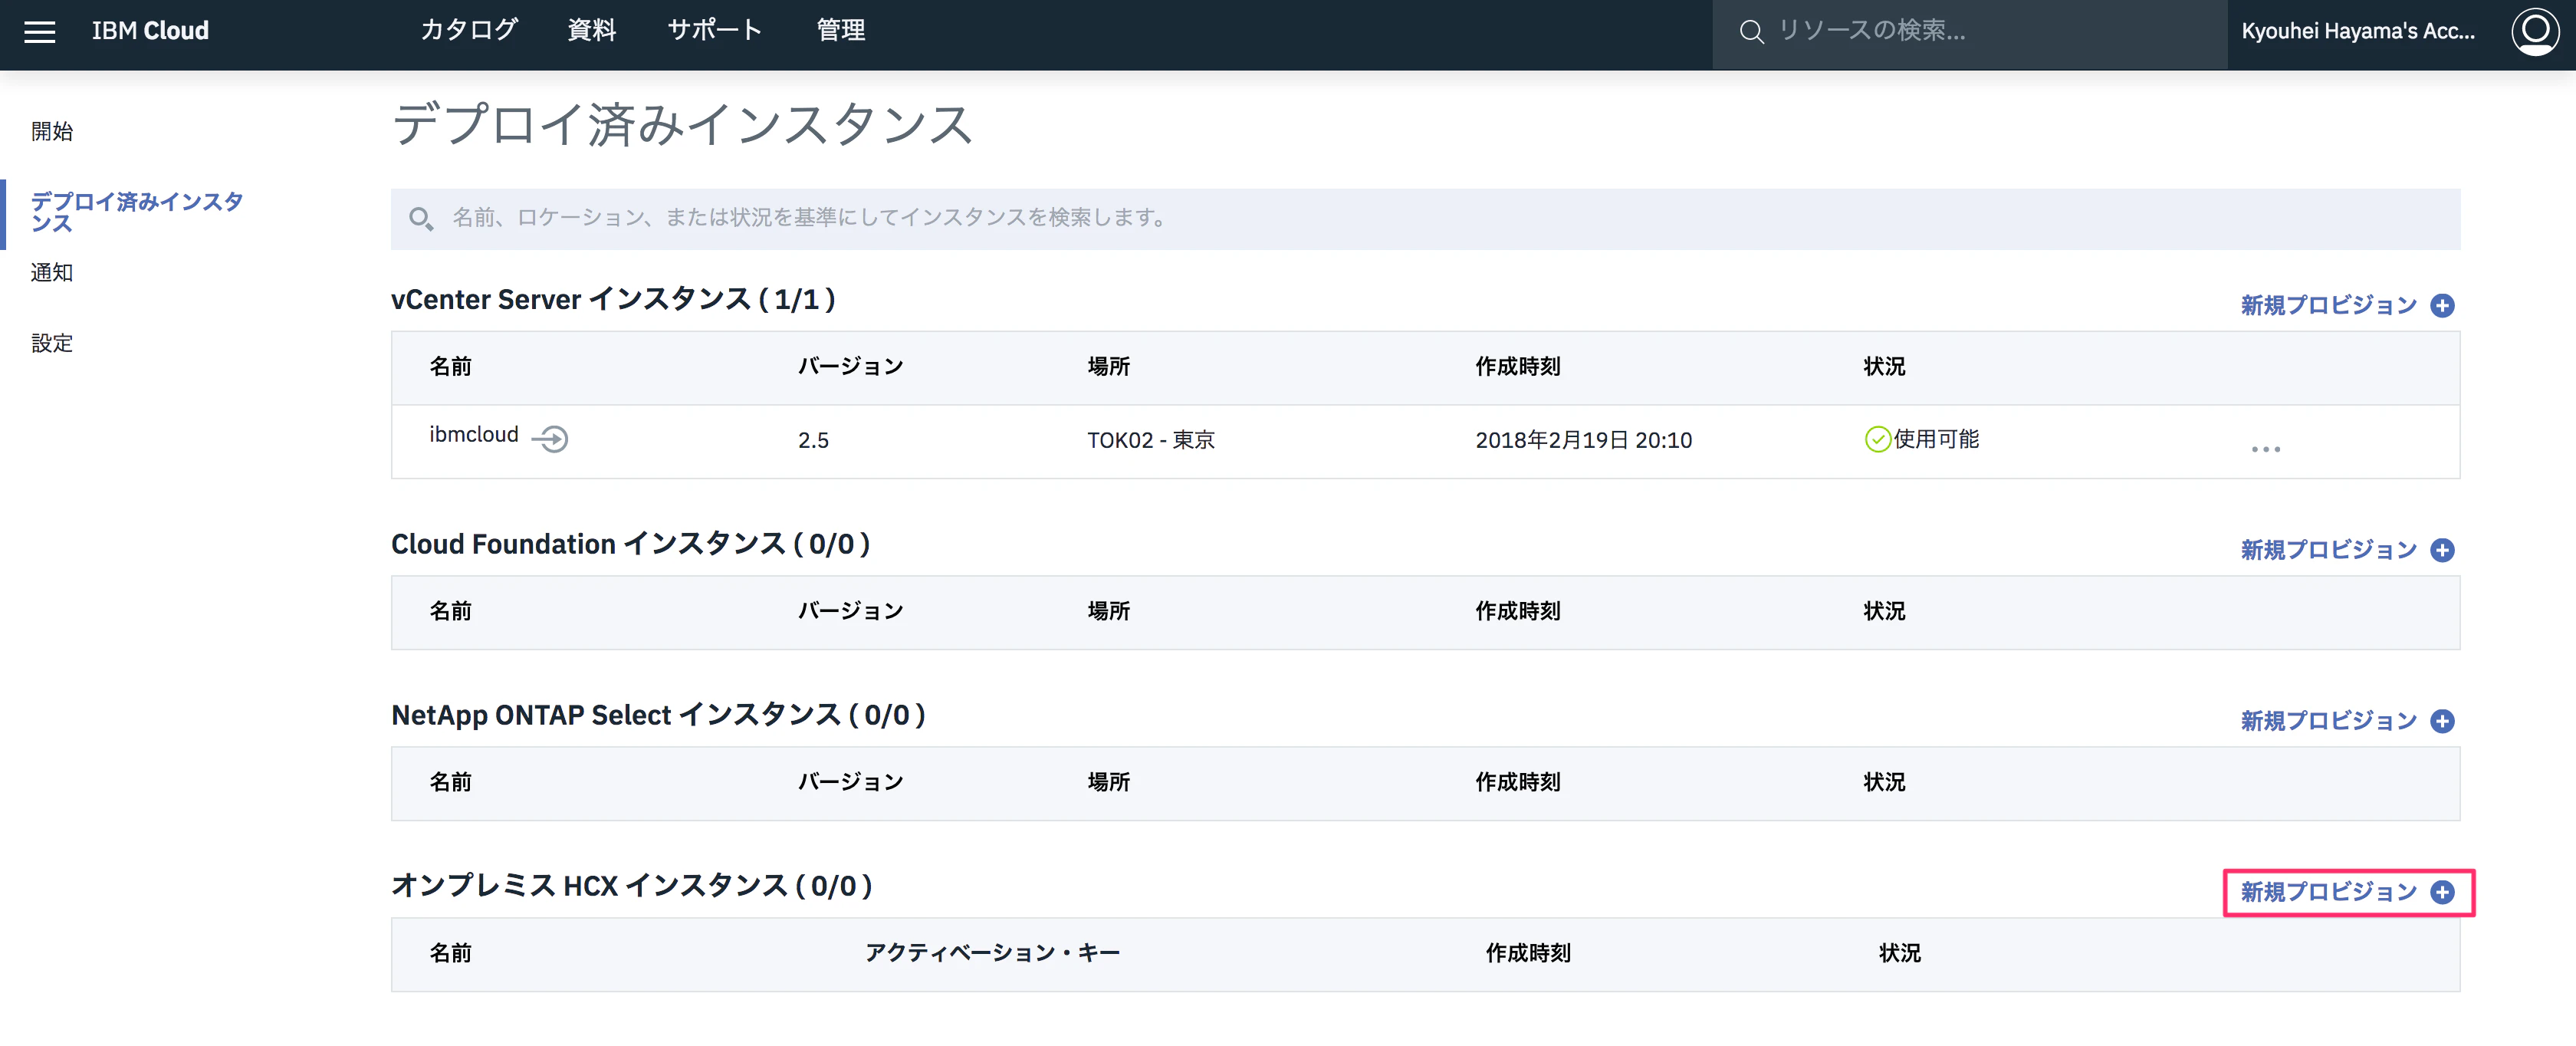Select 通知 in the sidebar

tap(52, 273)
